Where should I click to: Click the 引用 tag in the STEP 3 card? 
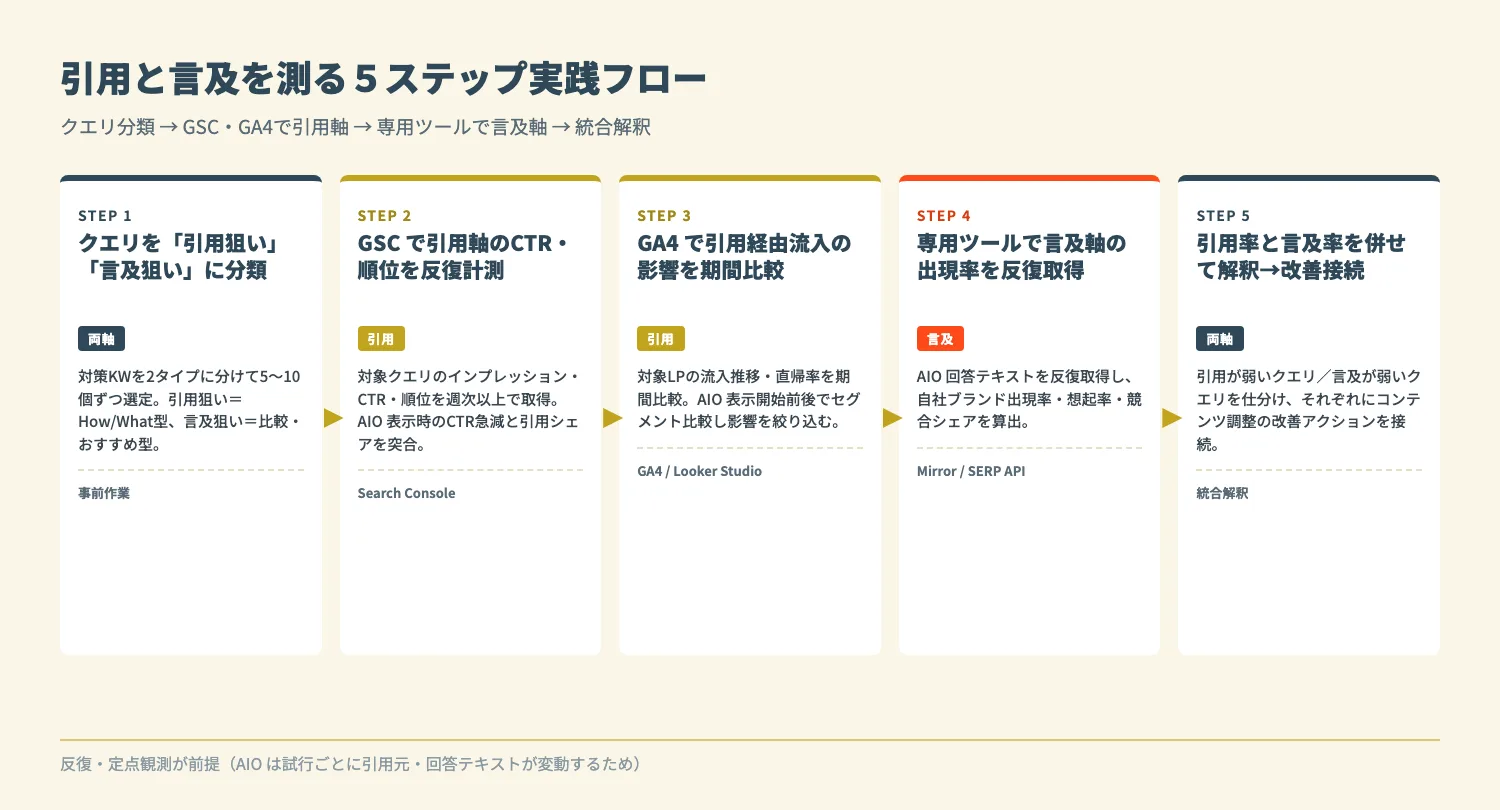(660, 339)
